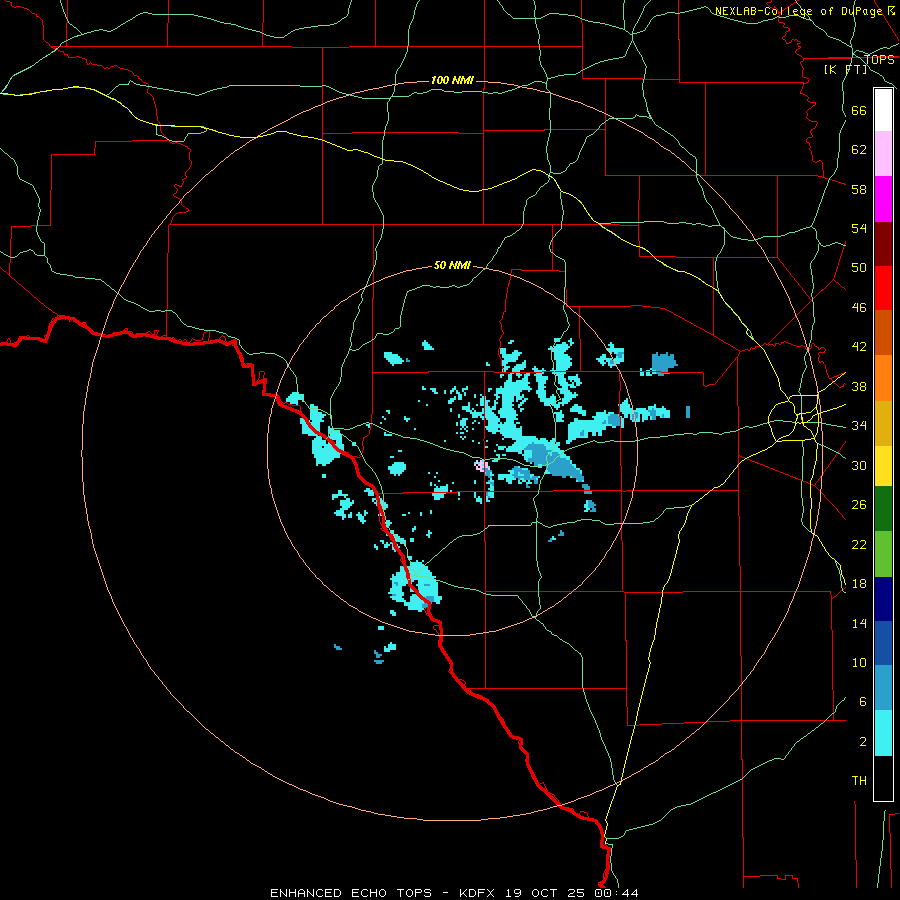Click the 'KDFX' radar site identifier
This screenshot has height=900, width=900.
click(476, 893)
